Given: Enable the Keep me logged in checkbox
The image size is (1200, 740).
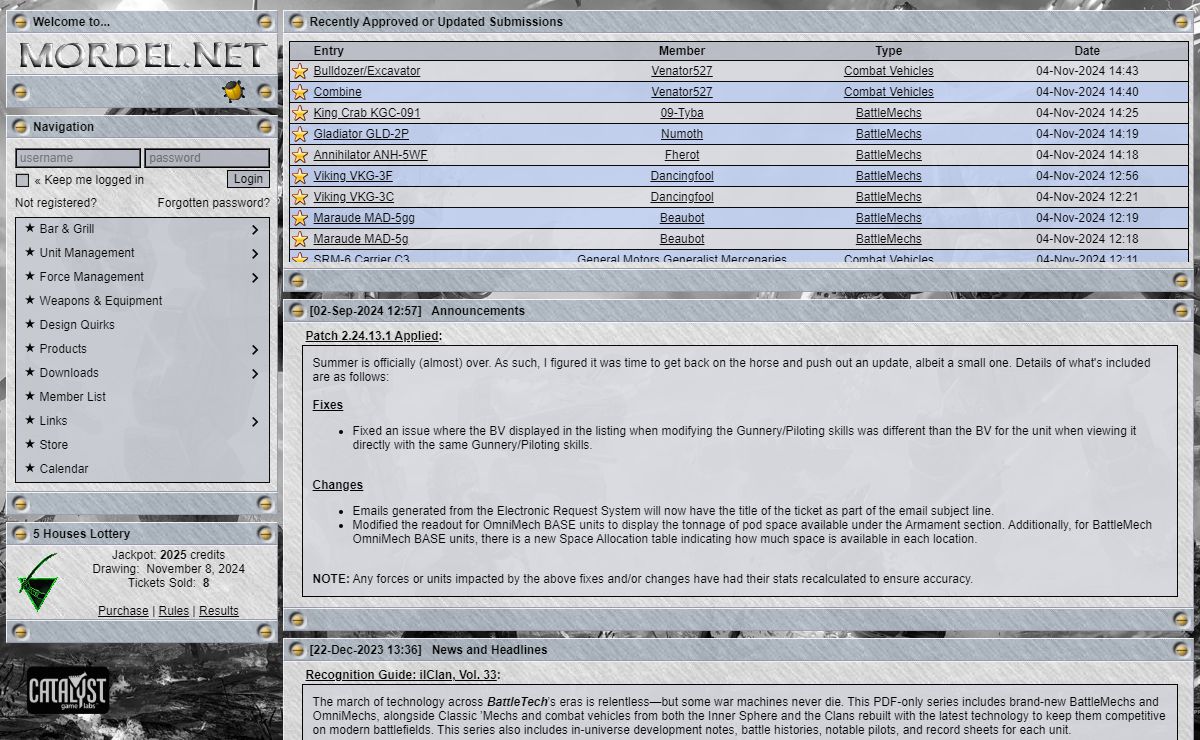Looking at the screenshot, I should [x=22, y=180].
